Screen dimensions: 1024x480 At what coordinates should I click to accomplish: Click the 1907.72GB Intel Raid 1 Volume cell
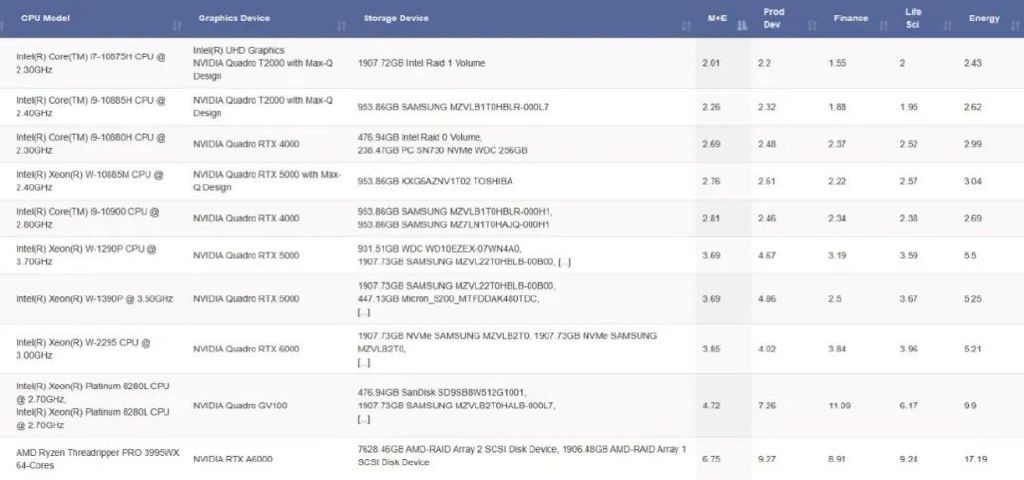421,63
